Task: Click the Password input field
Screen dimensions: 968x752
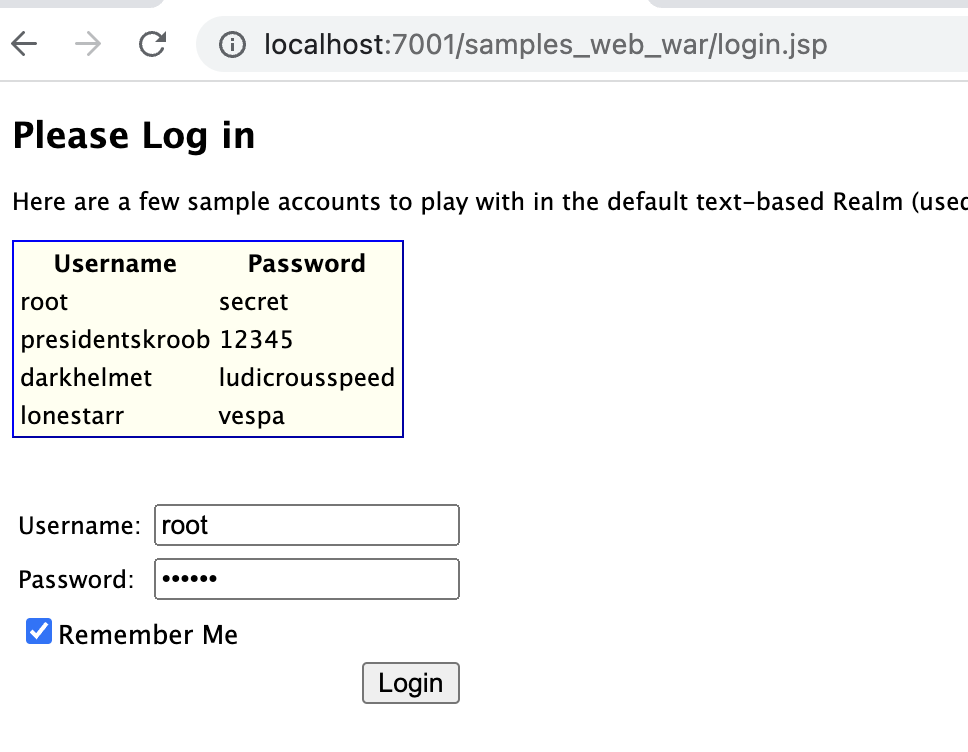Action: point(306,579)
